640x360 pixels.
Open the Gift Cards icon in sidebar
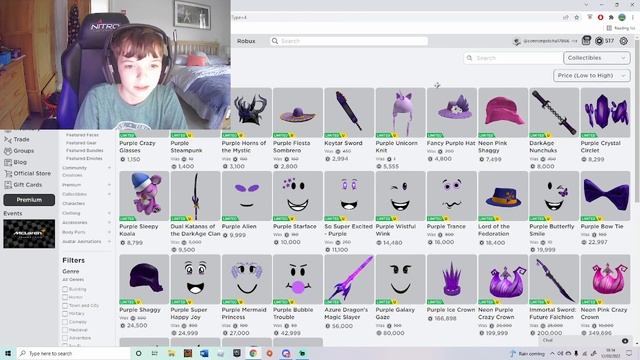pyautogui.click(x=8, y=185)
